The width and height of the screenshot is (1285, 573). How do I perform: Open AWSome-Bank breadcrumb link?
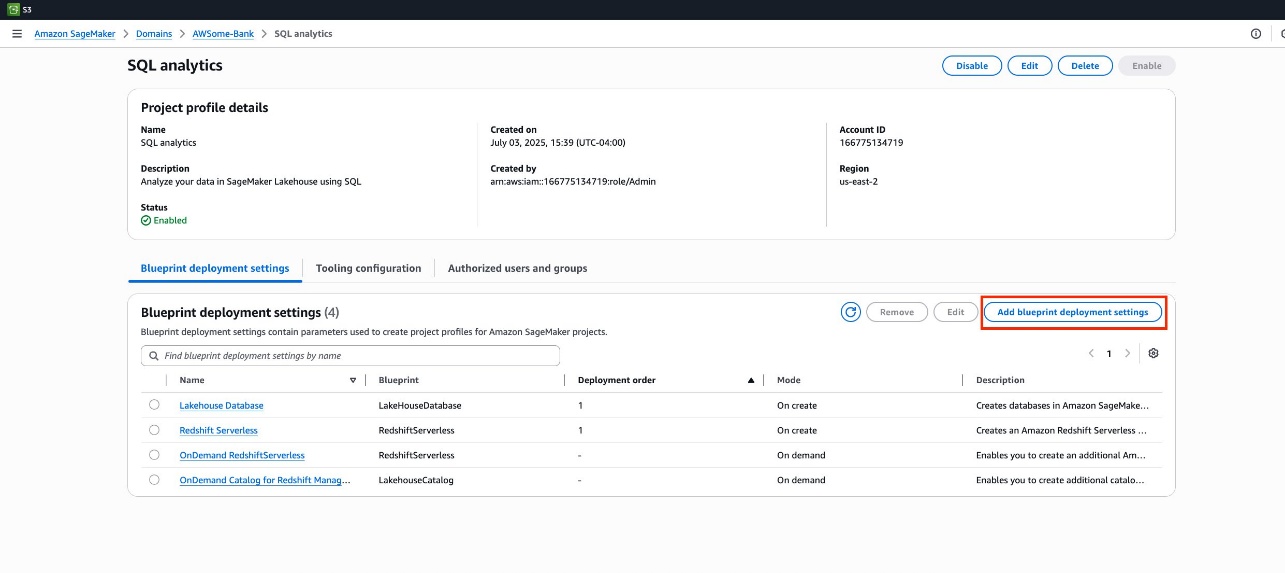[223, 33]
